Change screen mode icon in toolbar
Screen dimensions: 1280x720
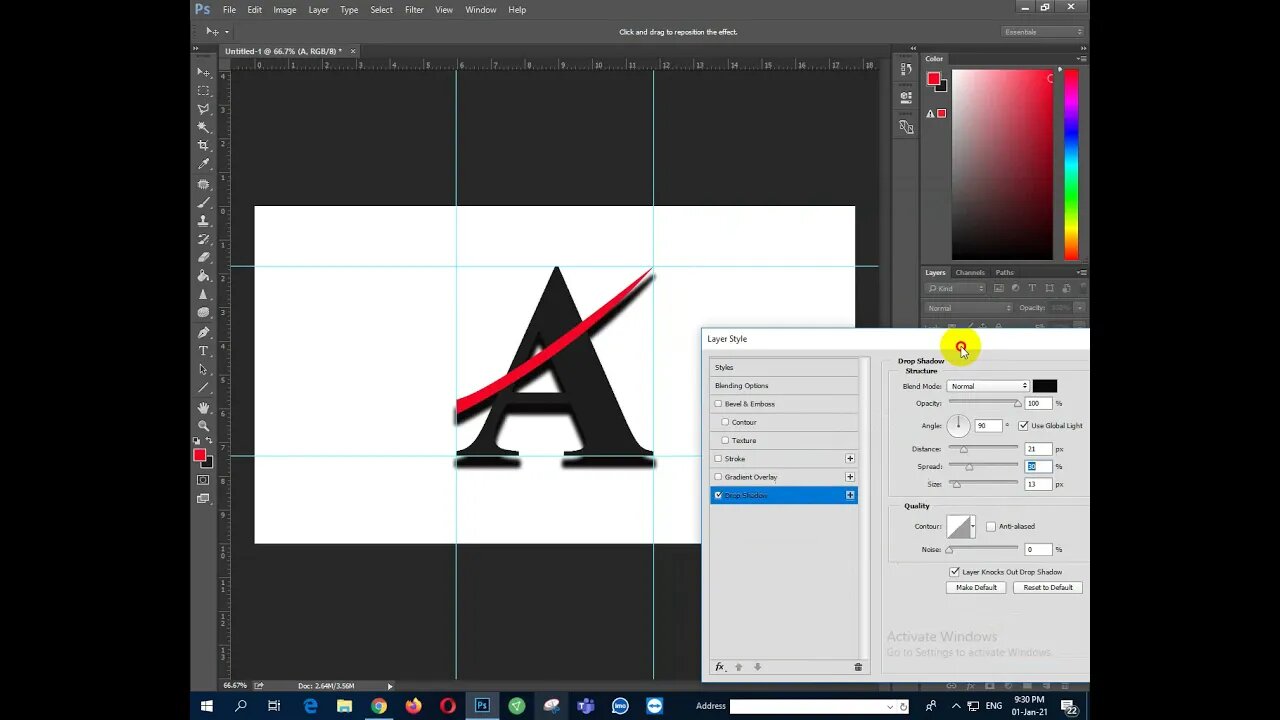[x=204, y=498]
